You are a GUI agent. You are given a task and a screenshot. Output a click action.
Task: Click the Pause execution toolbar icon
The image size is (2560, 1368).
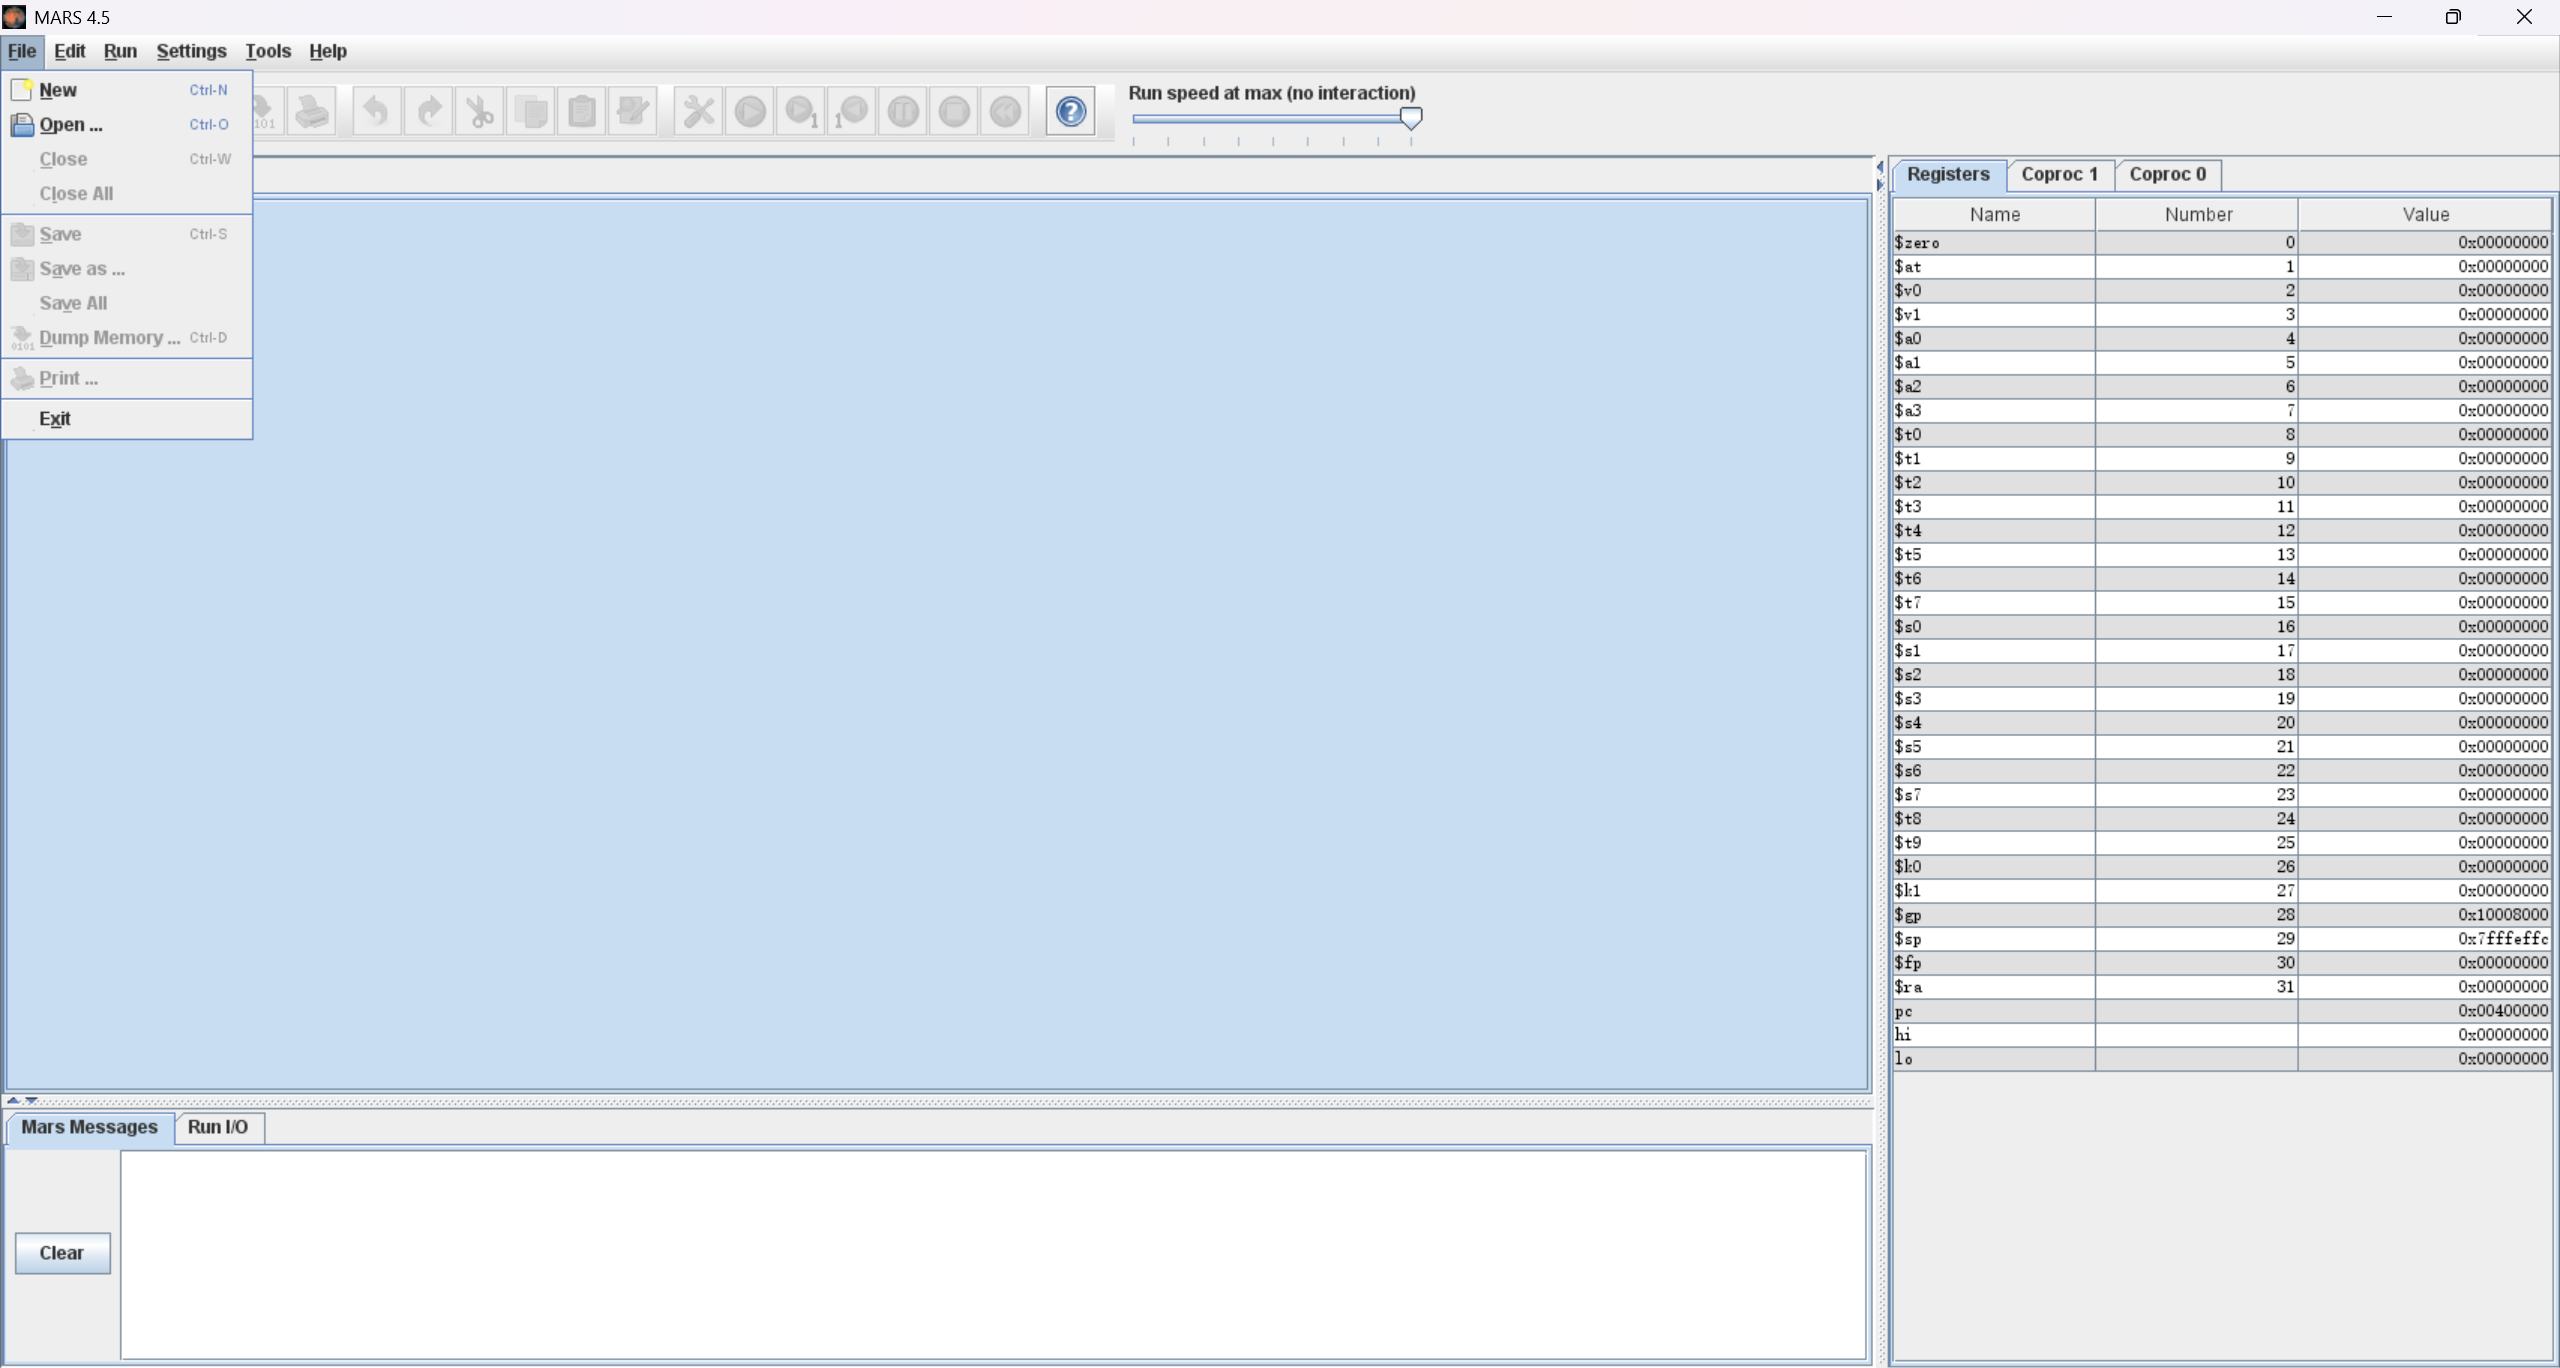coord(903,111)
